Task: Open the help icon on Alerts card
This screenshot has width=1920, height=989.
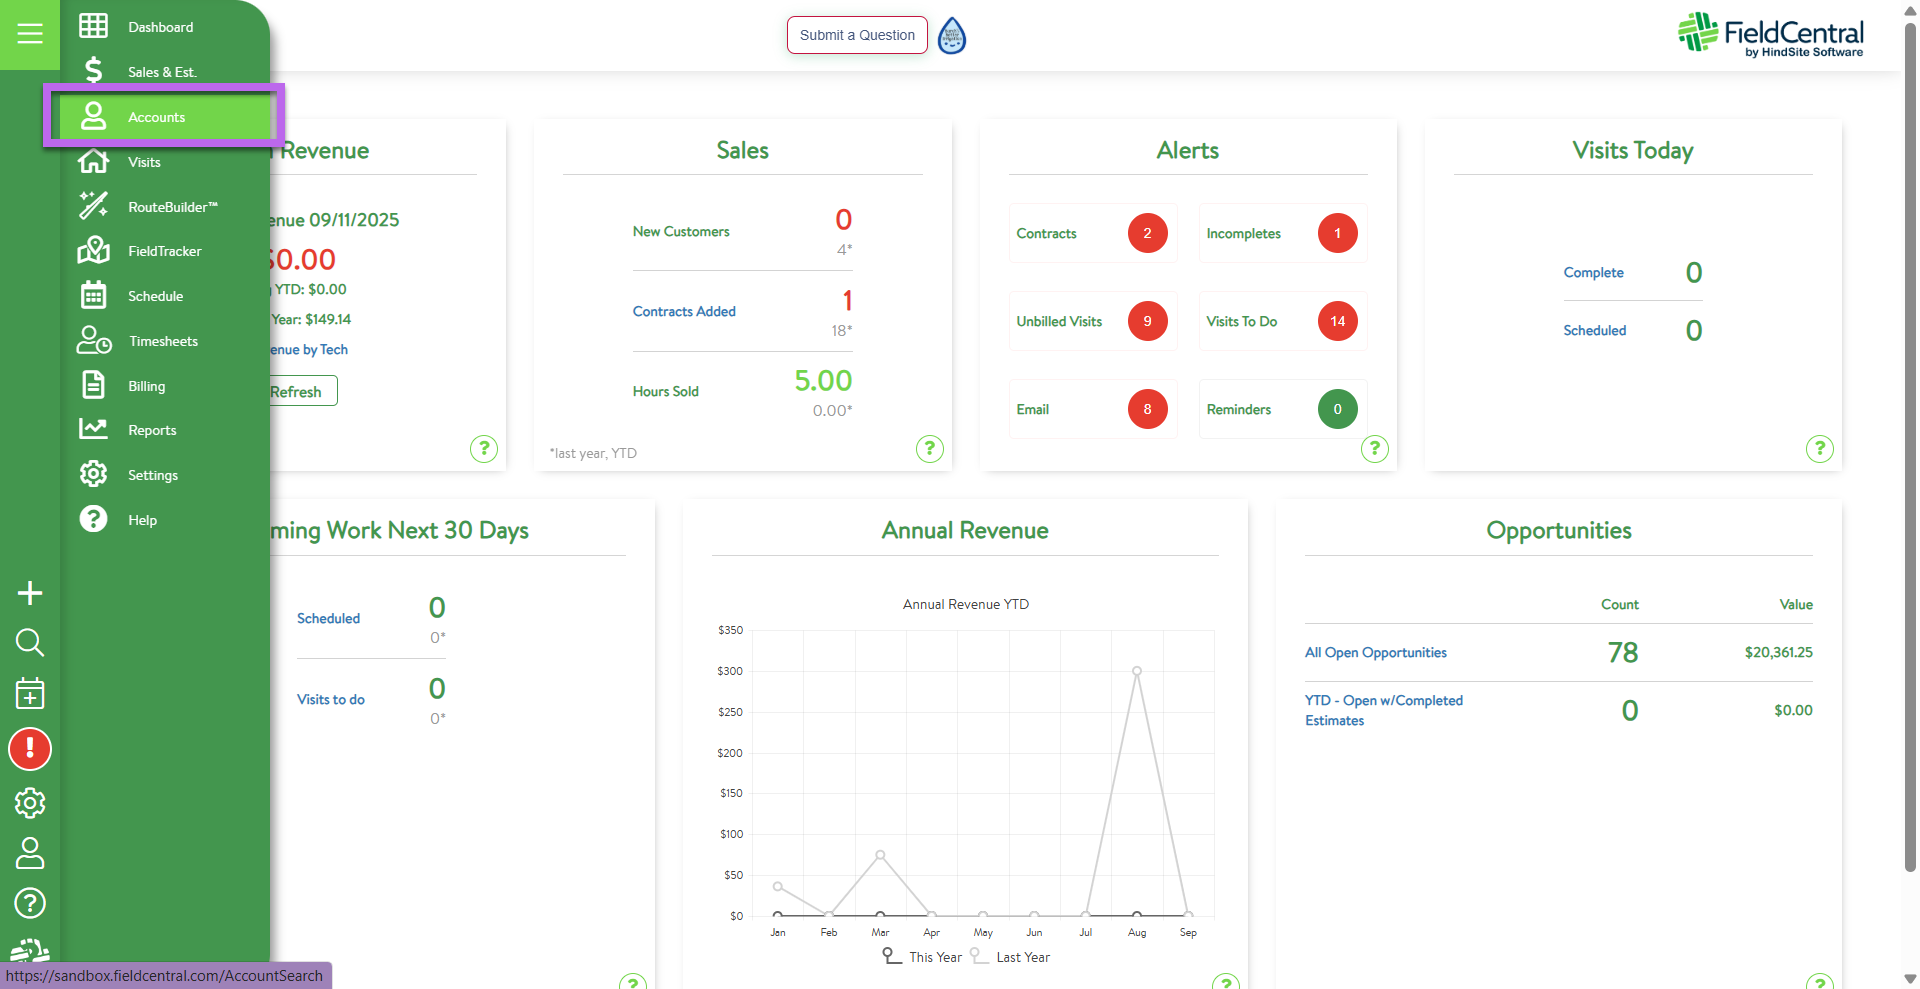Action: point(1374,449)
